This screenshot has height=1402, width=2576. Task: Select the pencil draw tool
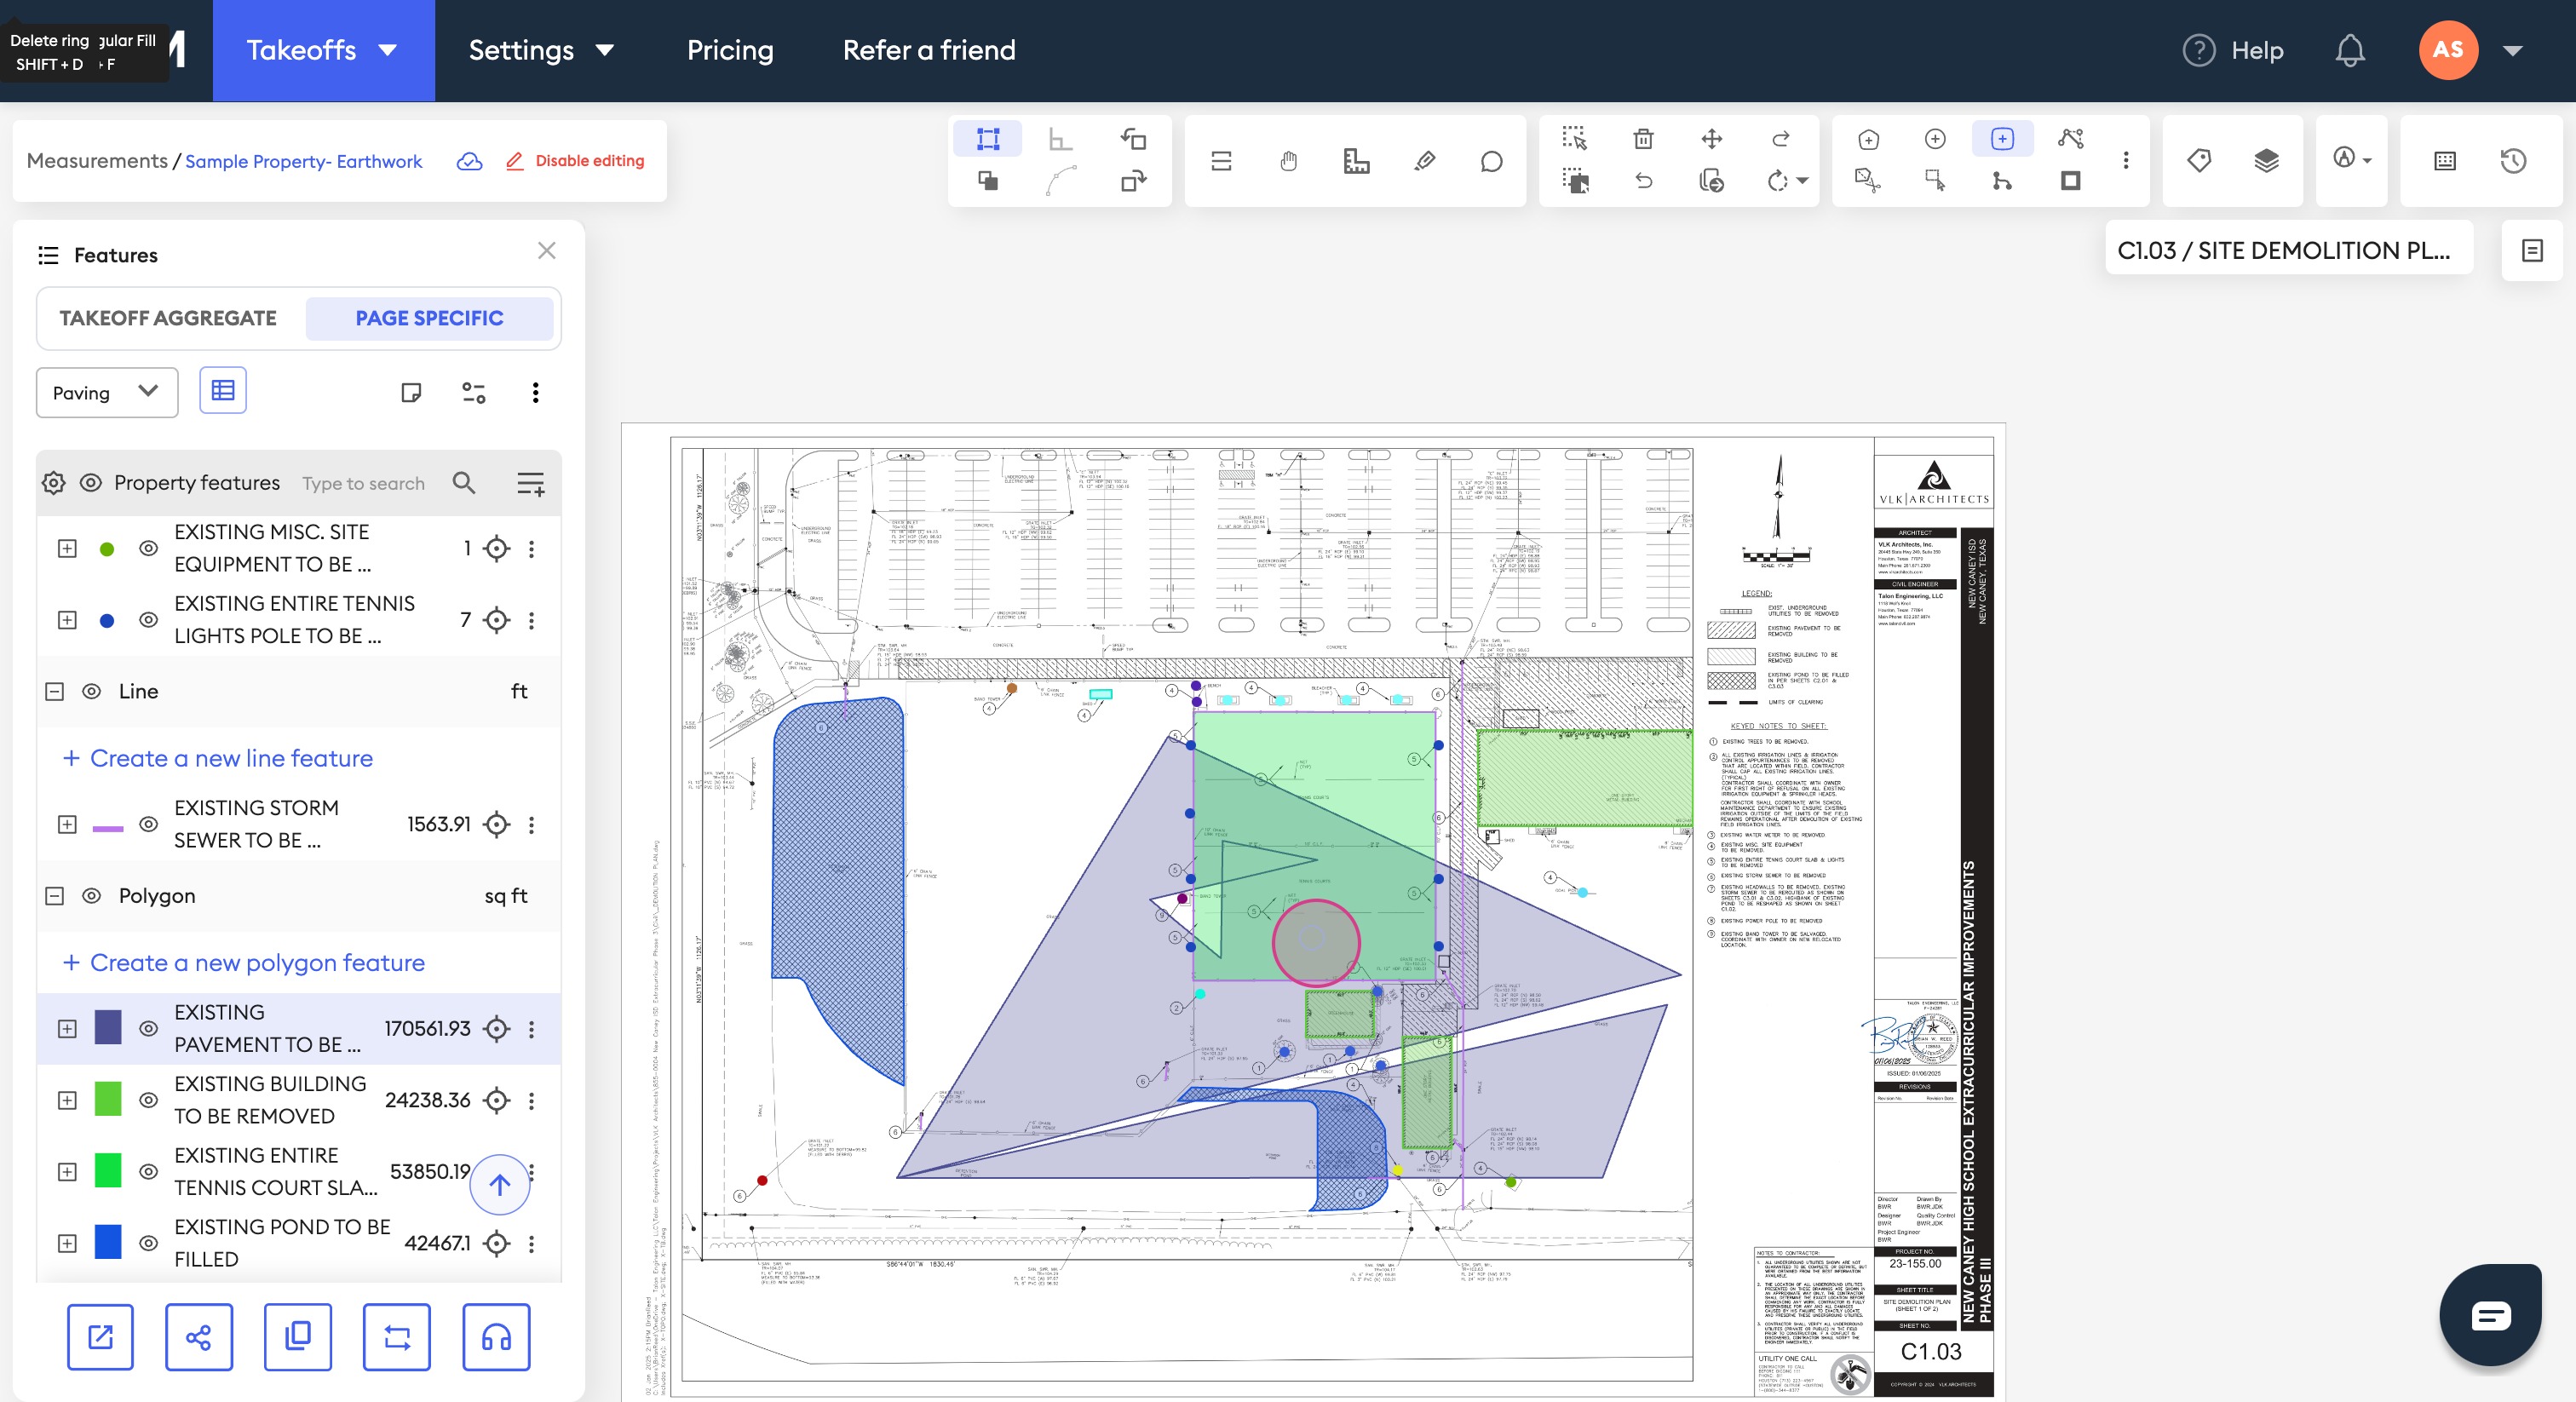[1425, 161]
